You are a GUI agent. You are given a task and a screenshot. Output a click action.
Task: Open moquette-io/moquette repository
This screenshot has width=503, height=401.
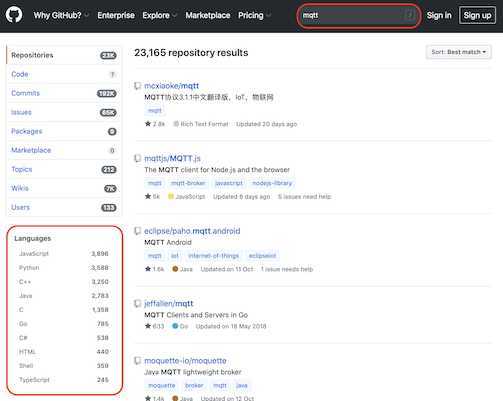pos(185,361)
